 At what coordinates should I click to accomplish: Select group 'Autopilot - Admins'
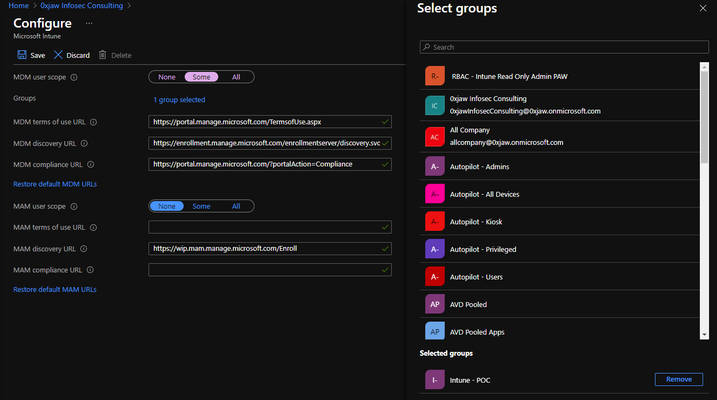tap(560, 166)
